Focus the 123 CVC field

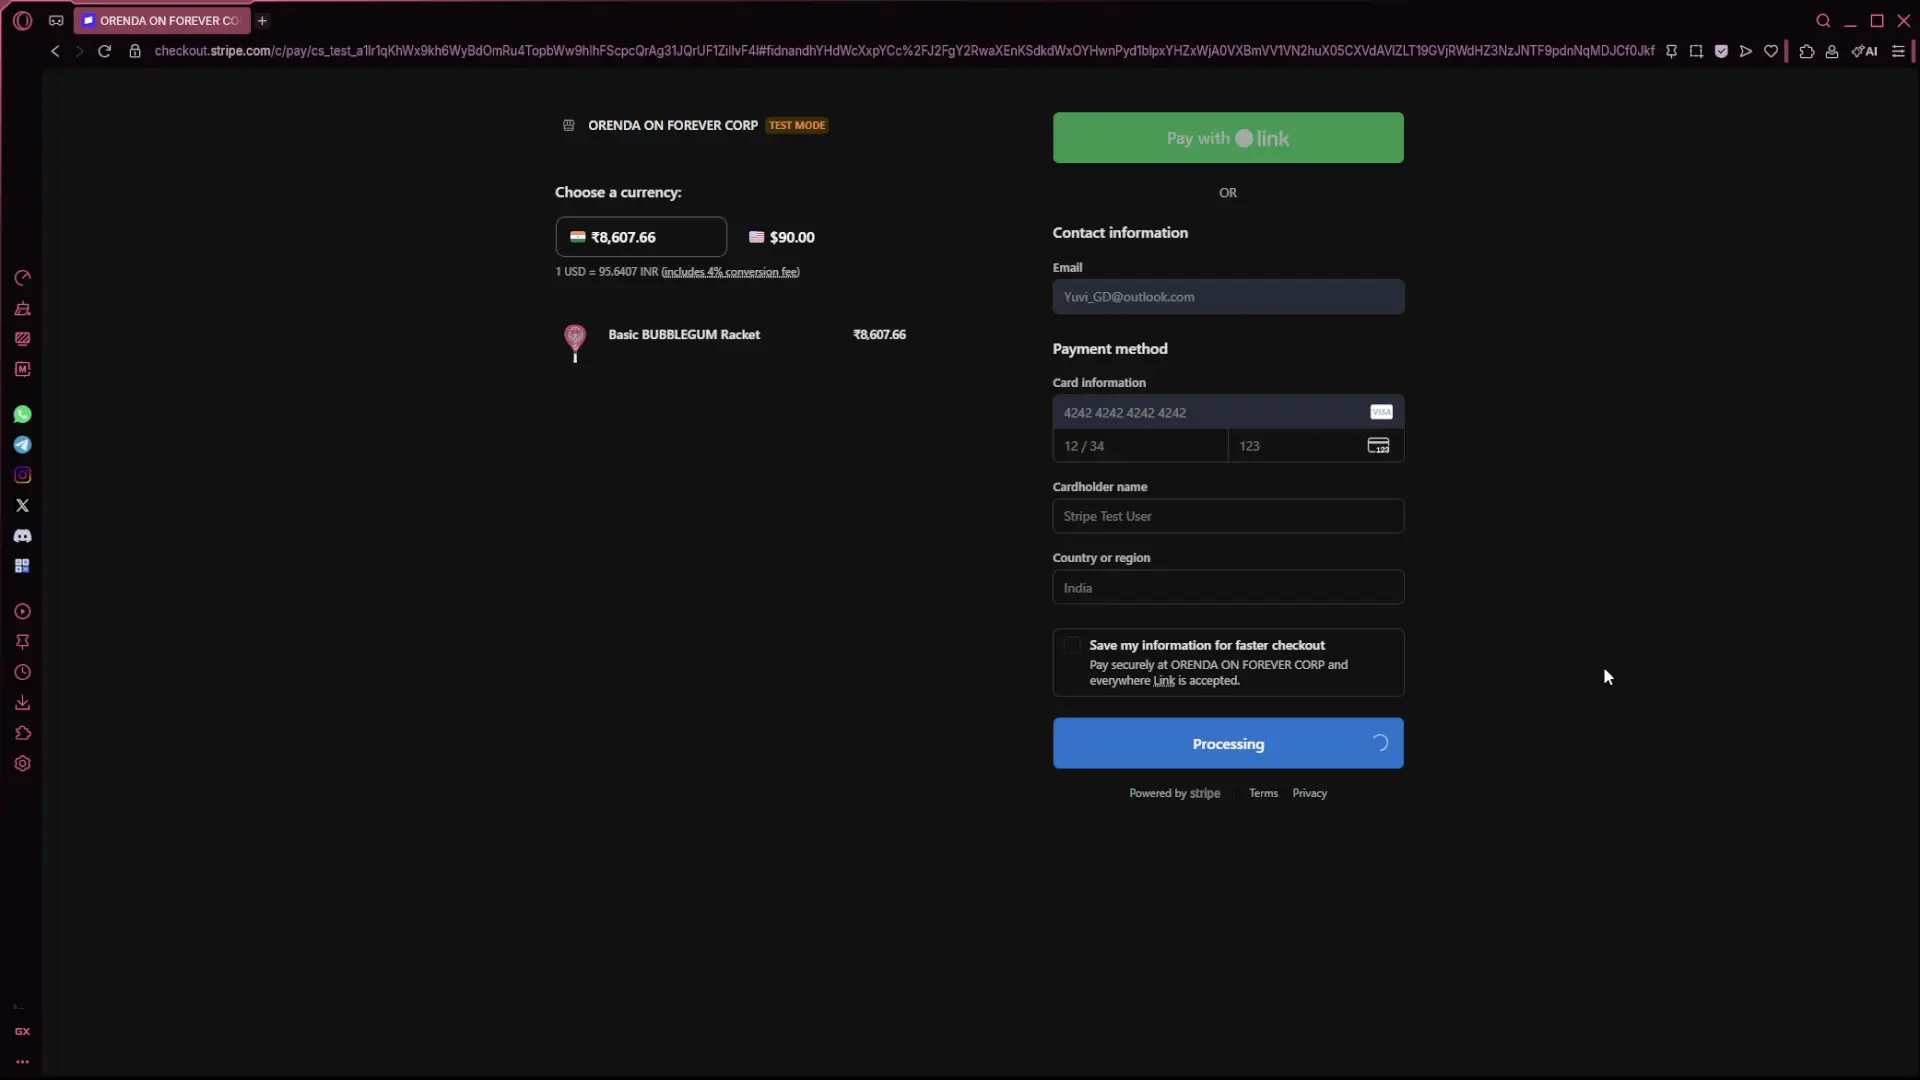(1316, 446)
